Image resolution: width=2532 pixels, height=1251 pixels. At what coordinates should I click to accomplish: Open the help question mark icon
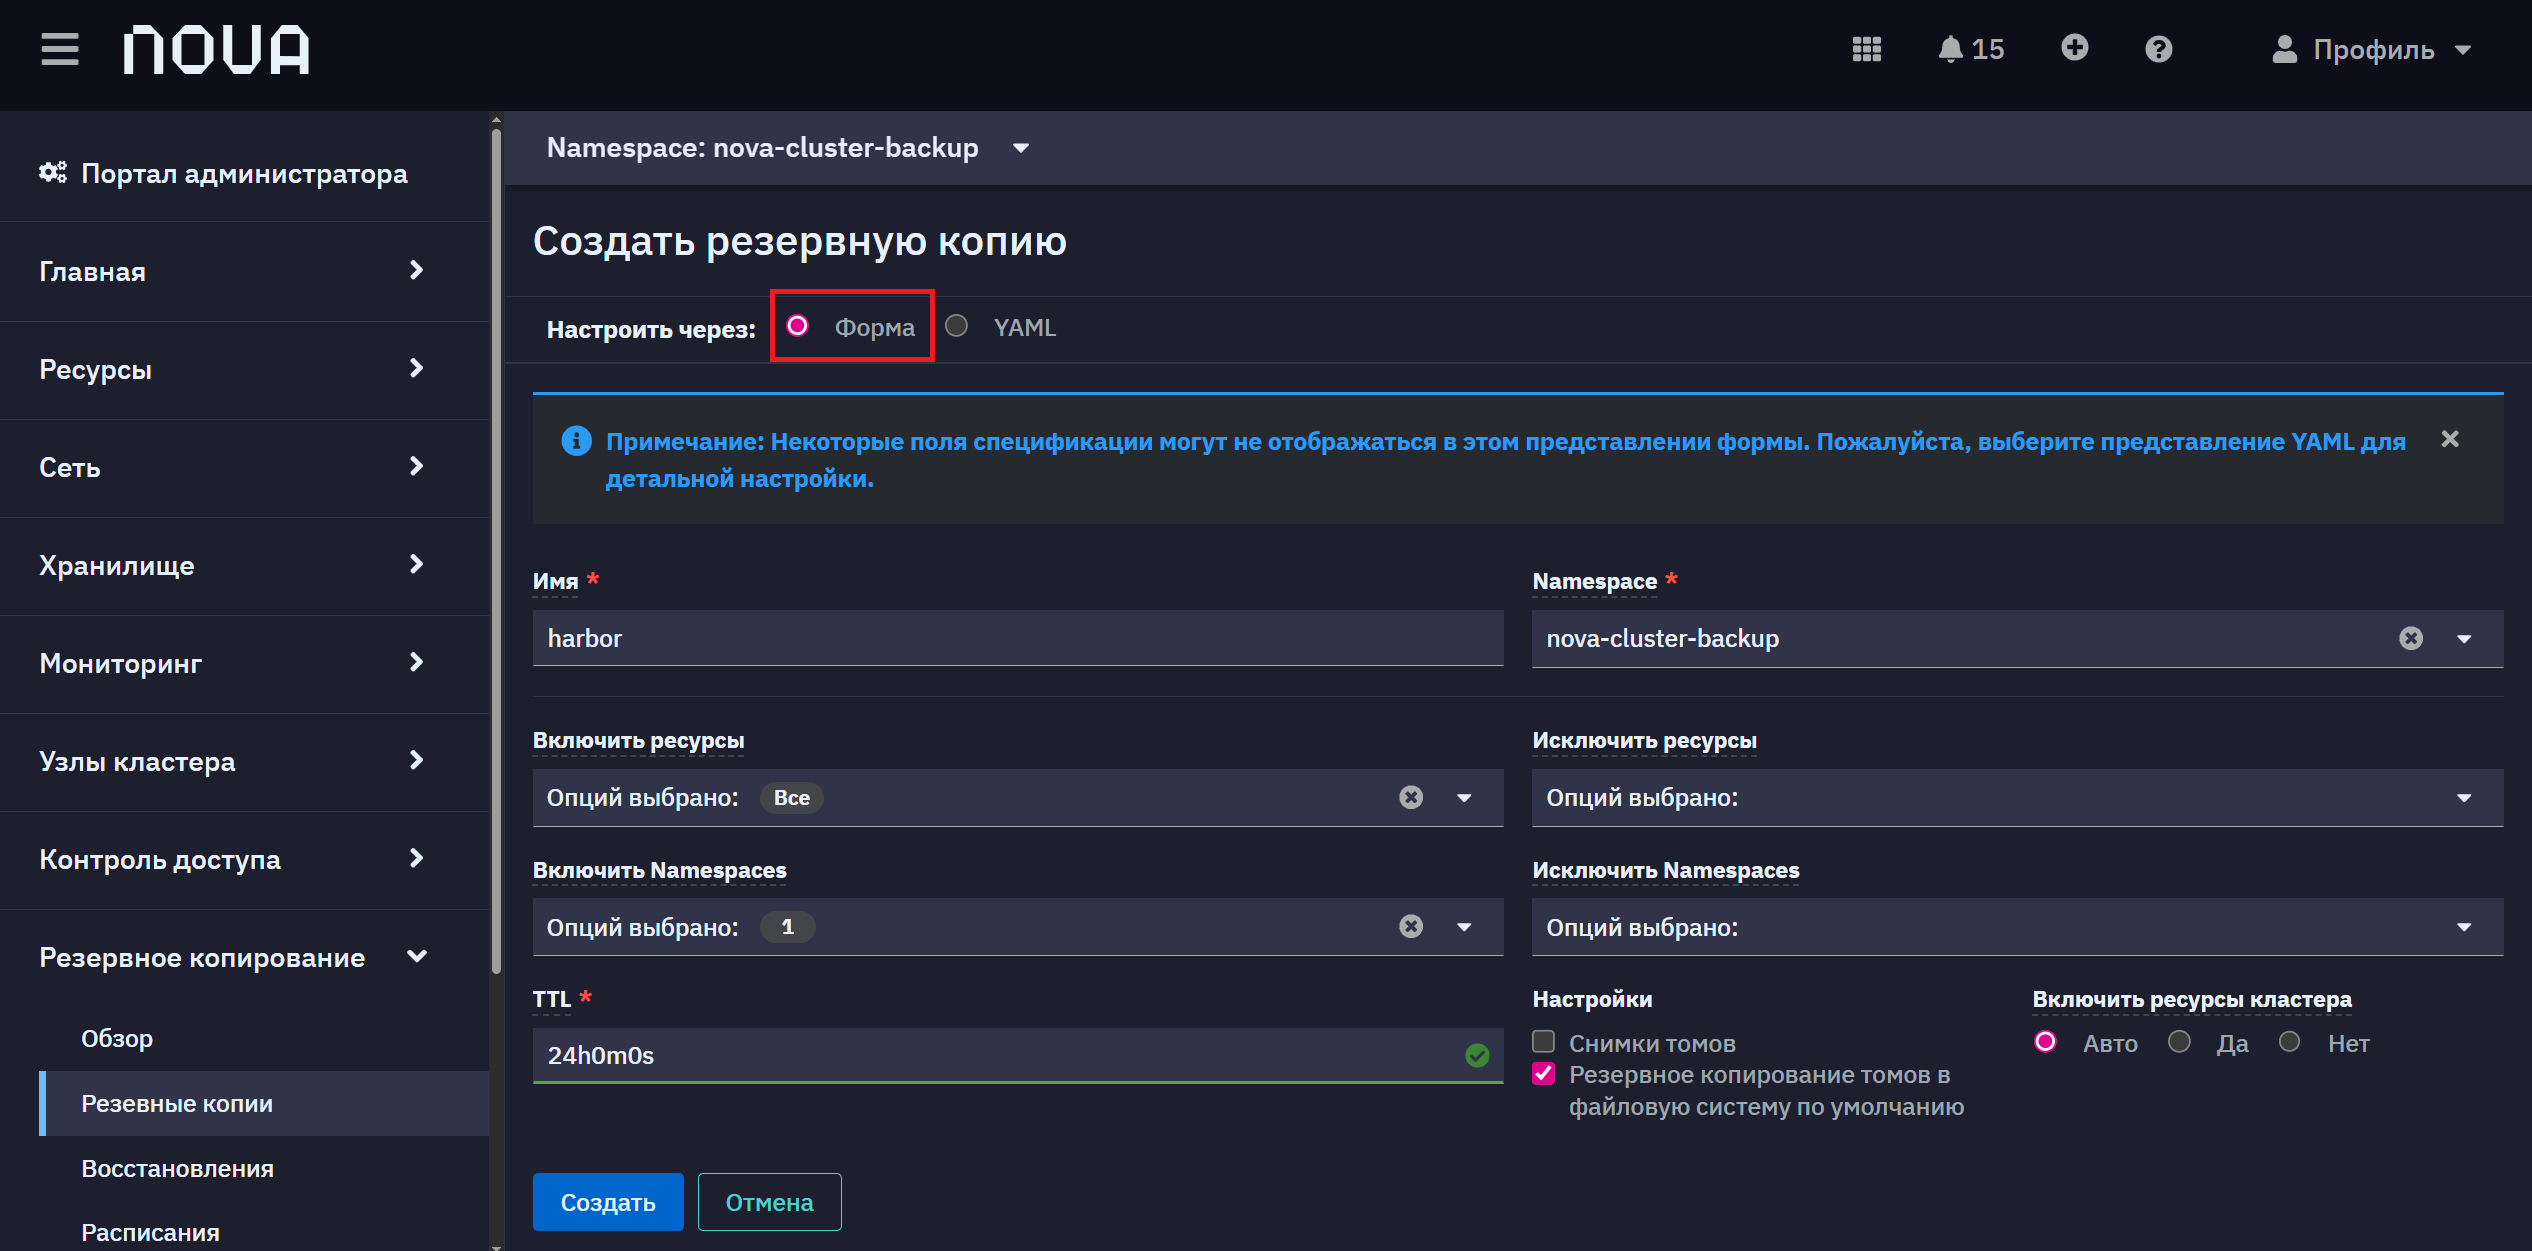point(2159,49)
